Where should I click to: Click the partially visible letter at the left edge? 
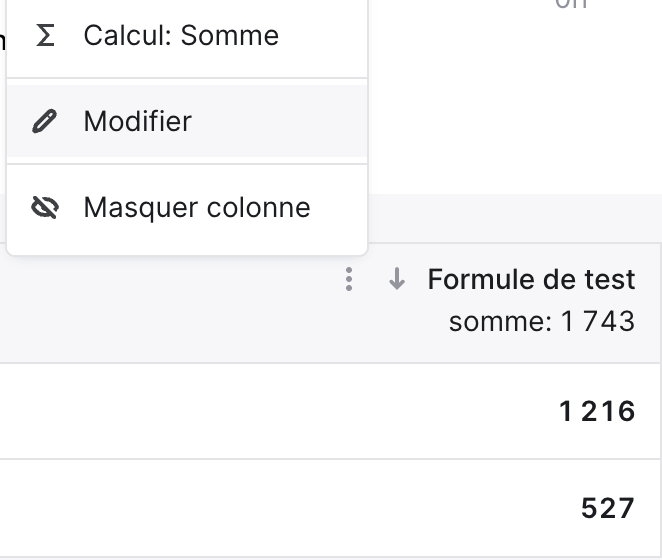2,41
